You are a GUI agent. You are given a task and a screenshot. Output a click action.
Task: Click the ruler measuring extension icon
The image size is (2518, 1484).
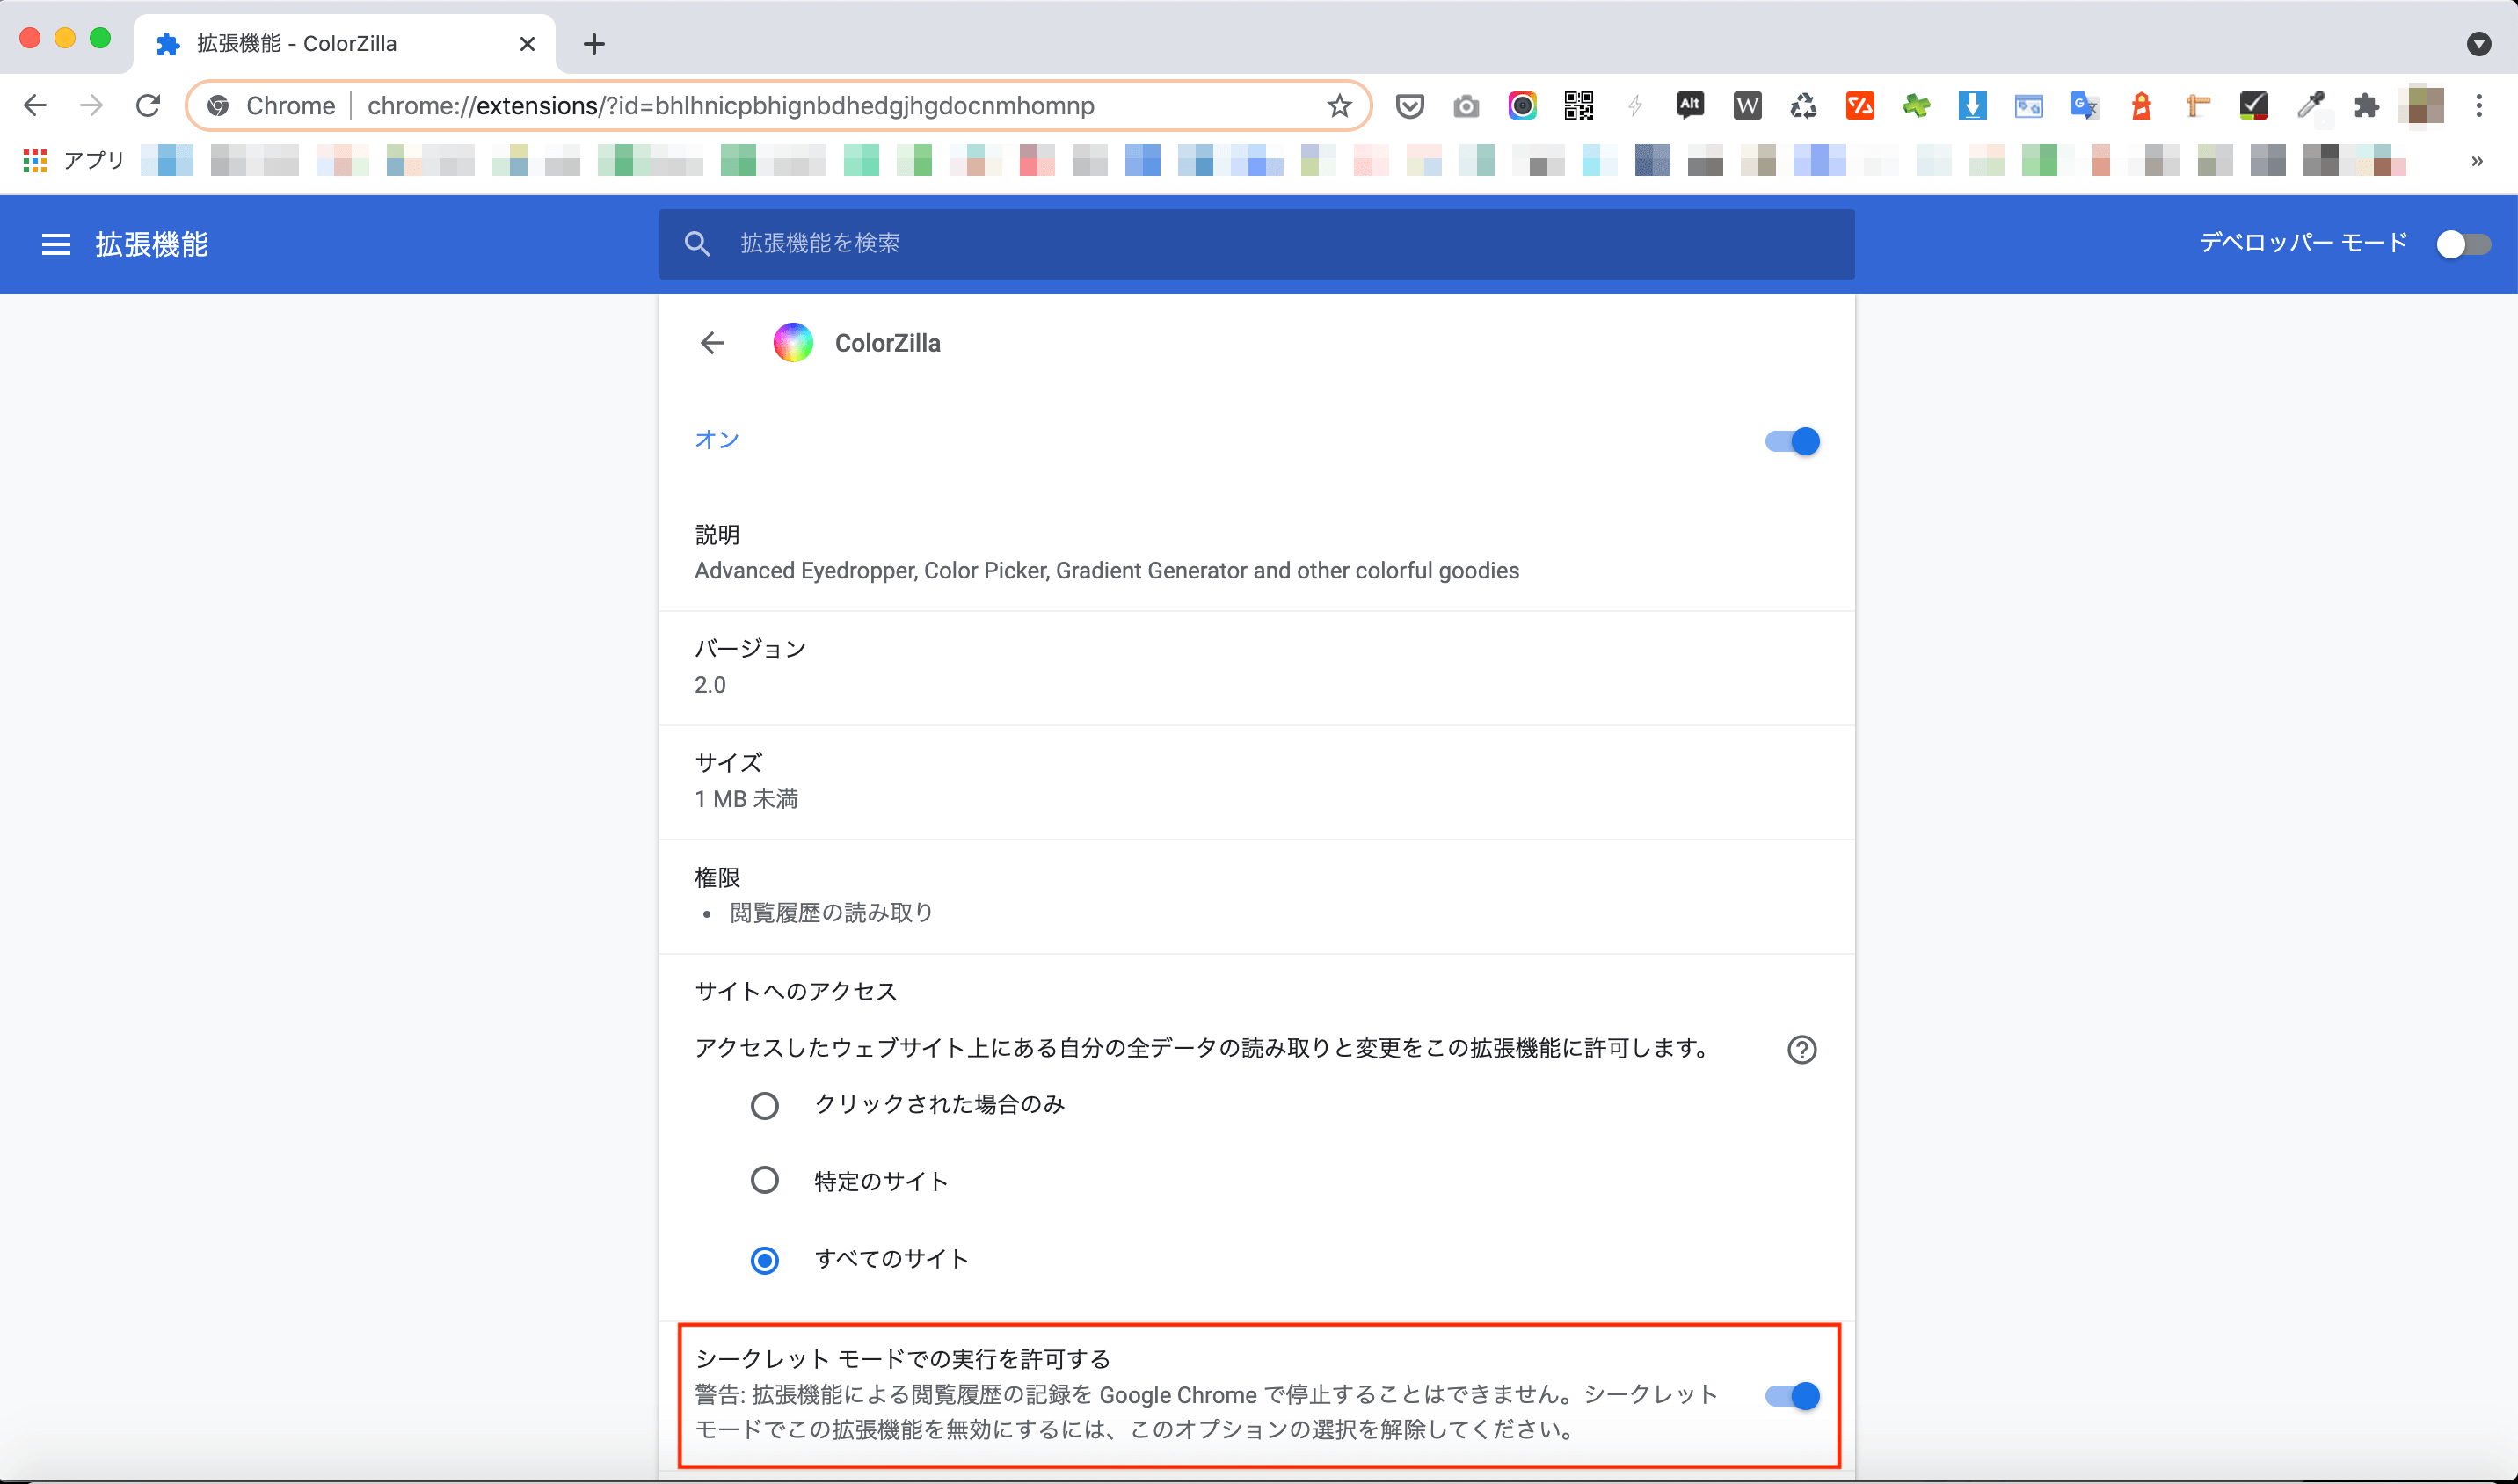2197,106
